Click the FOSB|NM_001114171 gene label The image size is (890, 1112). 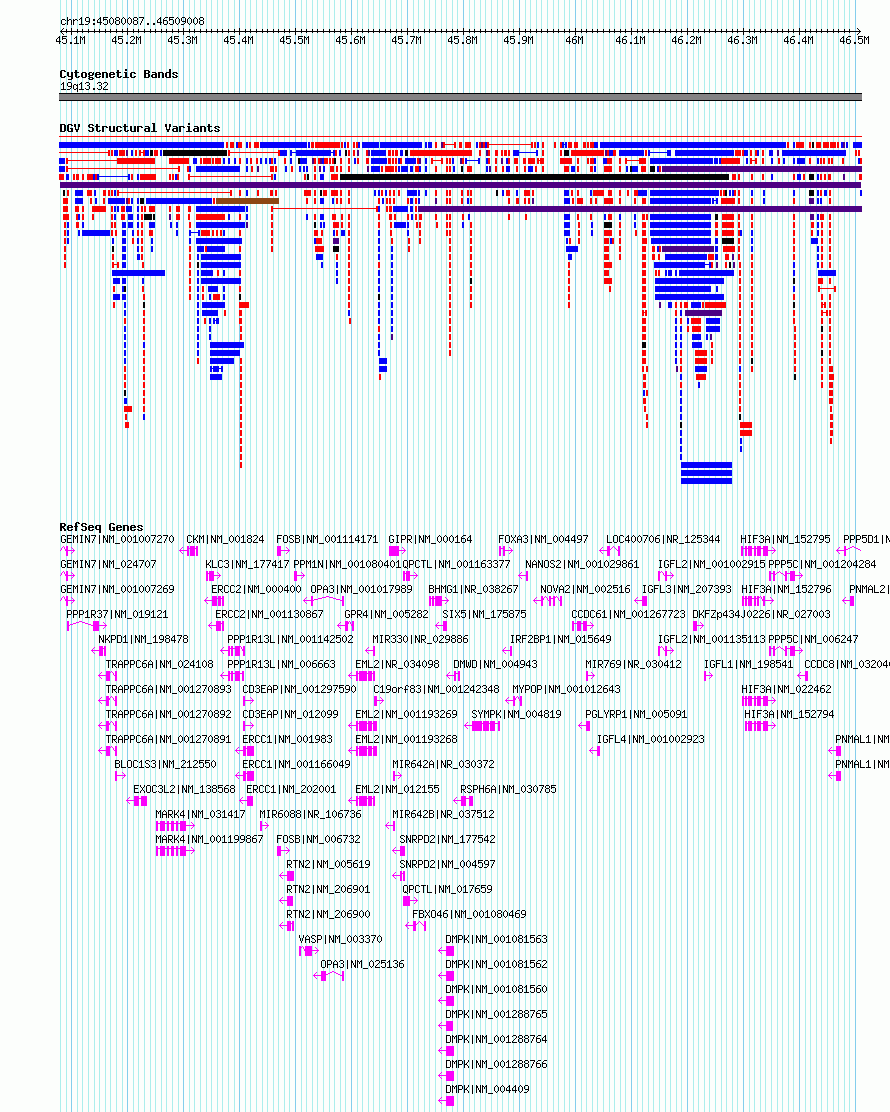tap(327, 539)
